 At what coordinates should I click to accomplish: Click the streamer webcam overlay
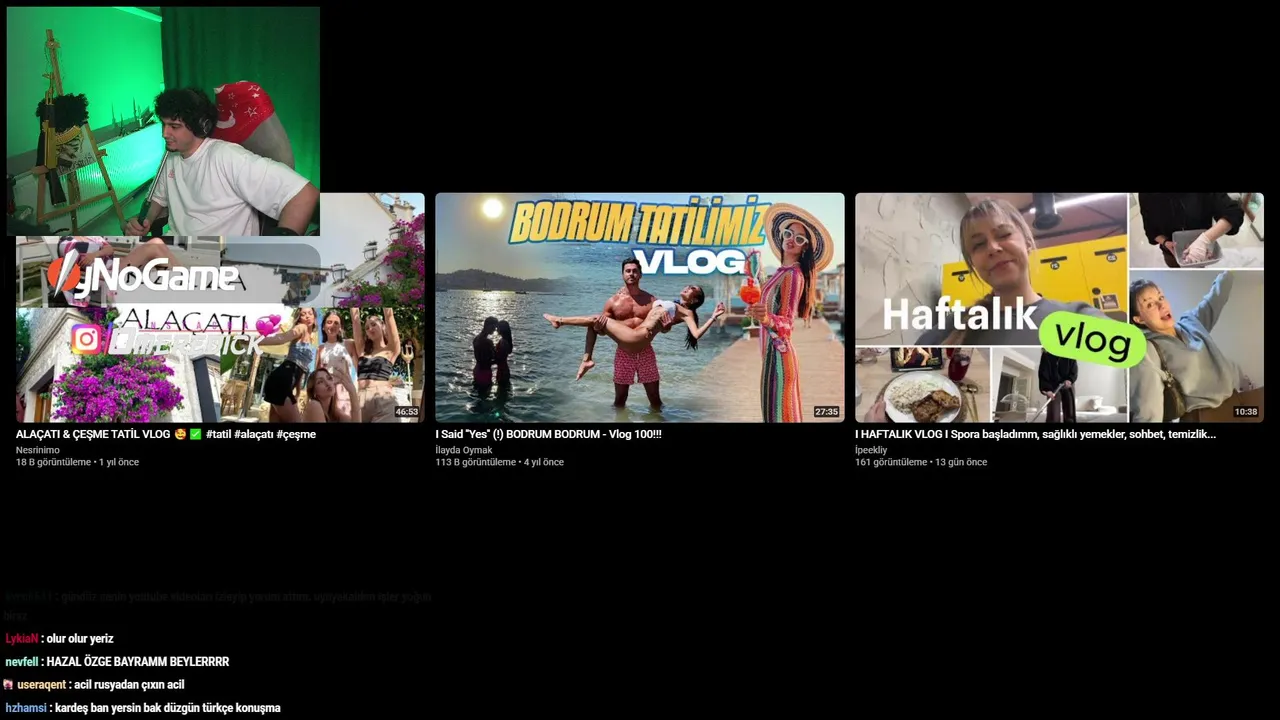[163, 121]
